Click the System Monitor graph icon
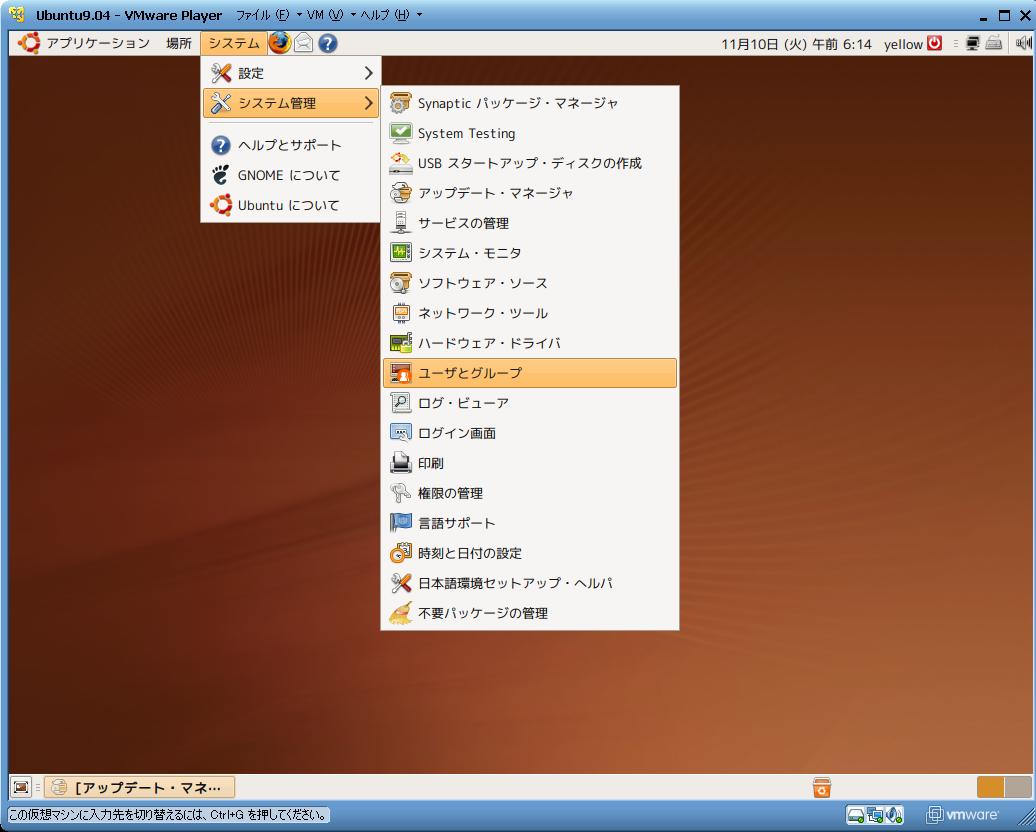The width and height of the screenshot is (1036, 832). (x=400, y=252)
